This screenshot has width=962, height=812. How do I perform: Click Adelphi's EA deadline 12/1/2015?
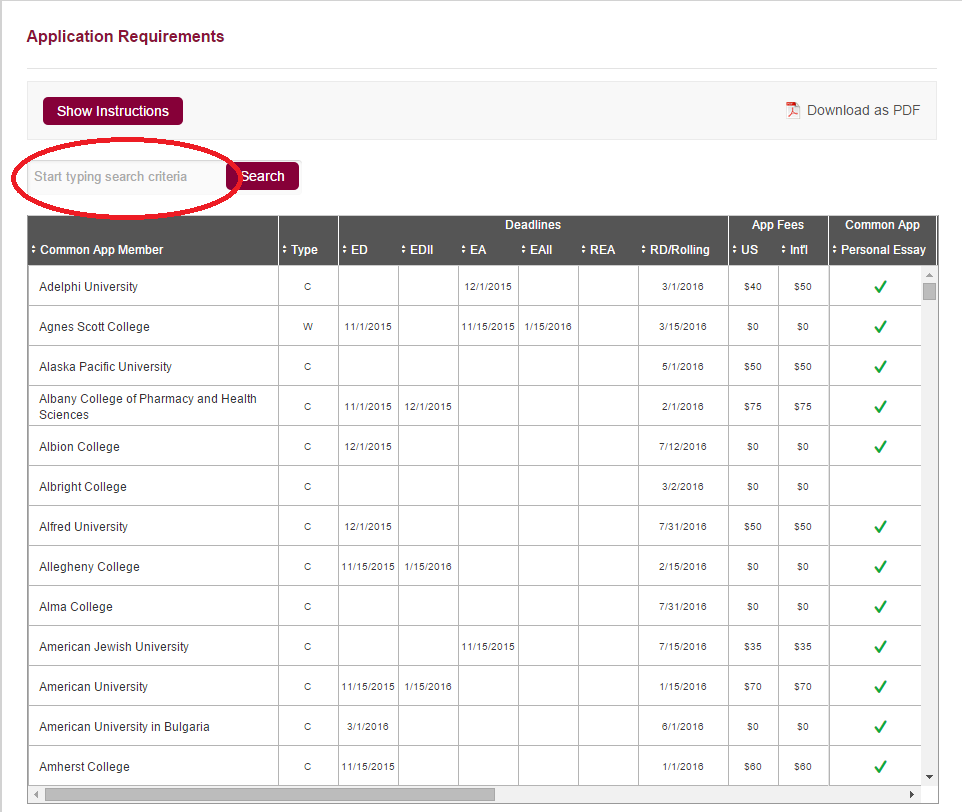coord(488,286)
